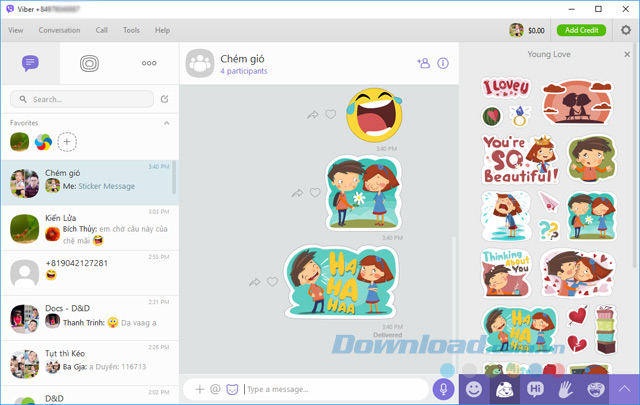Click the @ mention icon
Viewport: 640px width, 405px height.
215,389
